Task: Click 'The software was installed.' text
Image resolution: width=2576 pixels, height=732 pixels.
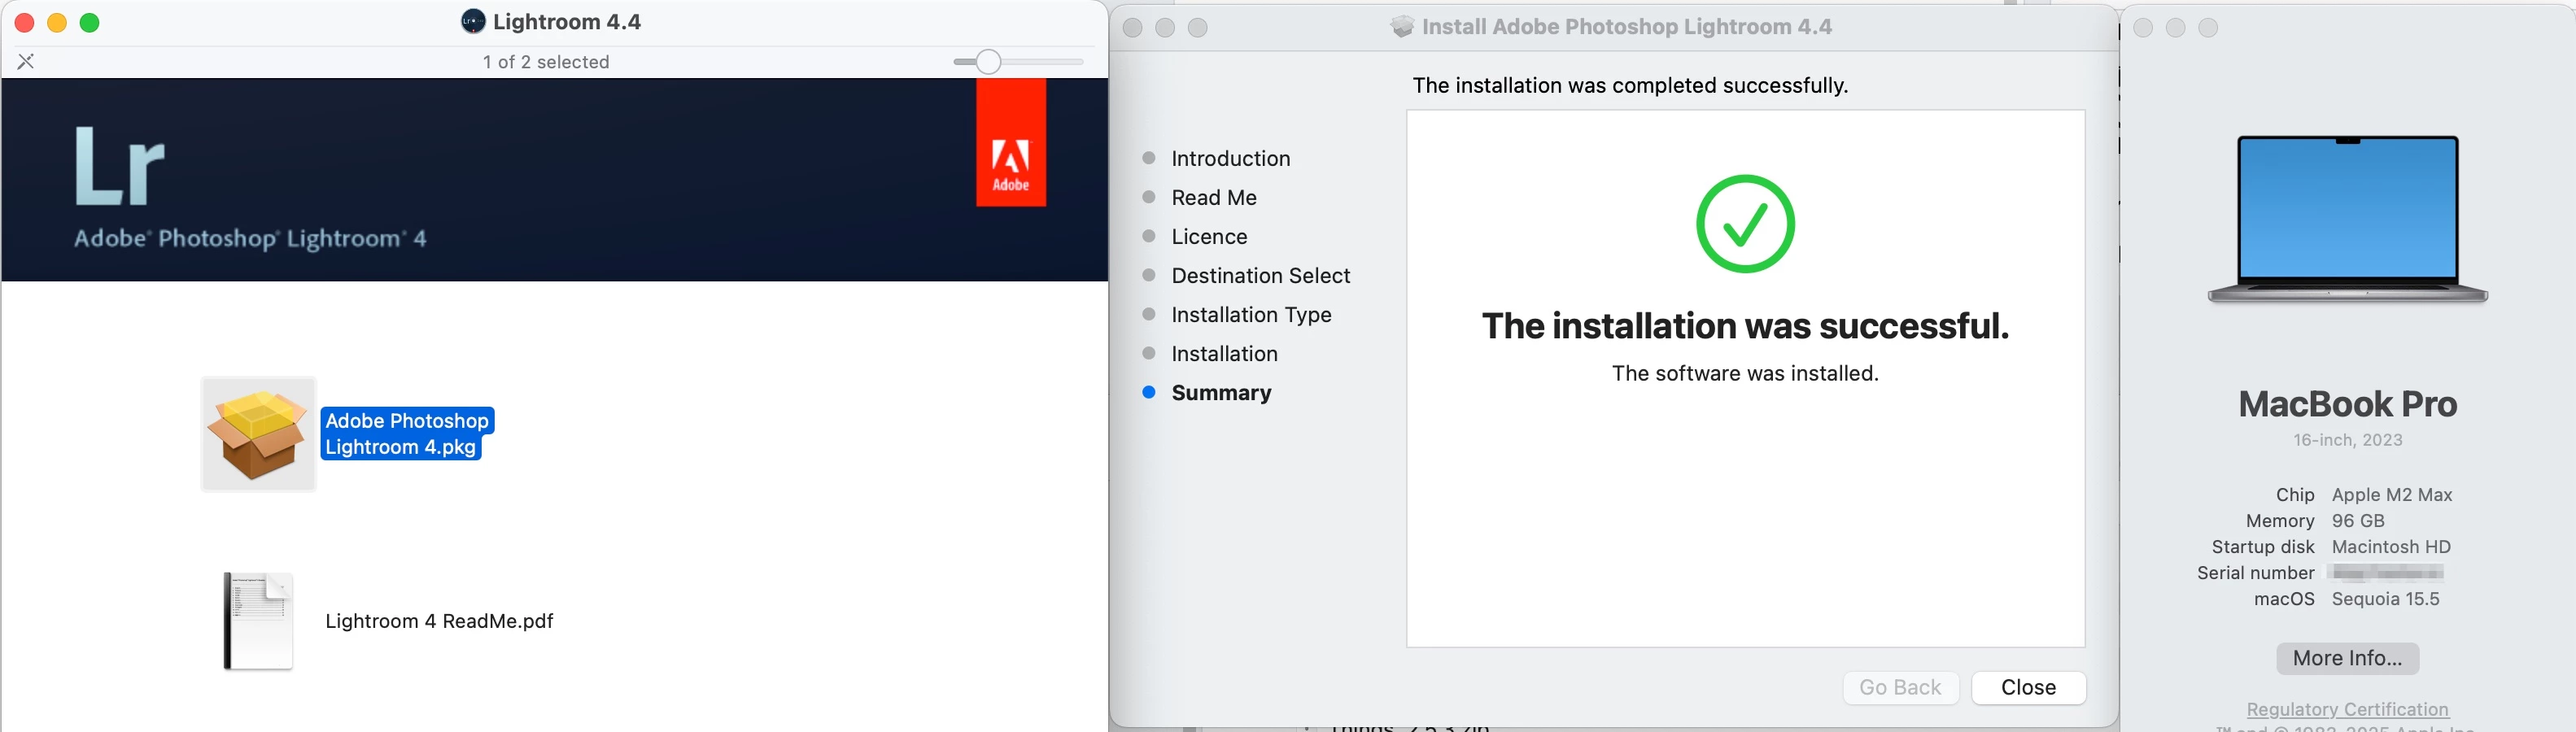Action: click(x=1745, y=373)
